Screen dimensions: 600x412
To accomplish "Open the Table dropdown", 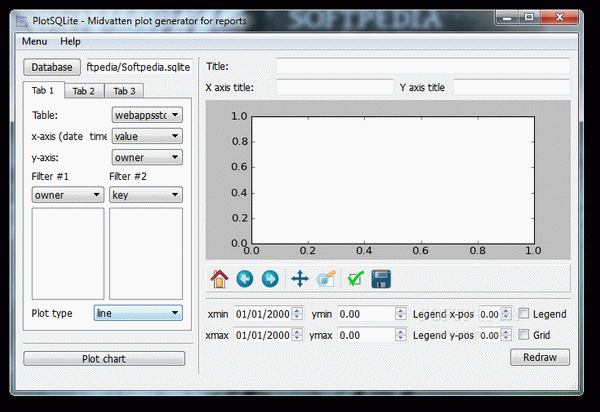I will click(x=147, y=115).
